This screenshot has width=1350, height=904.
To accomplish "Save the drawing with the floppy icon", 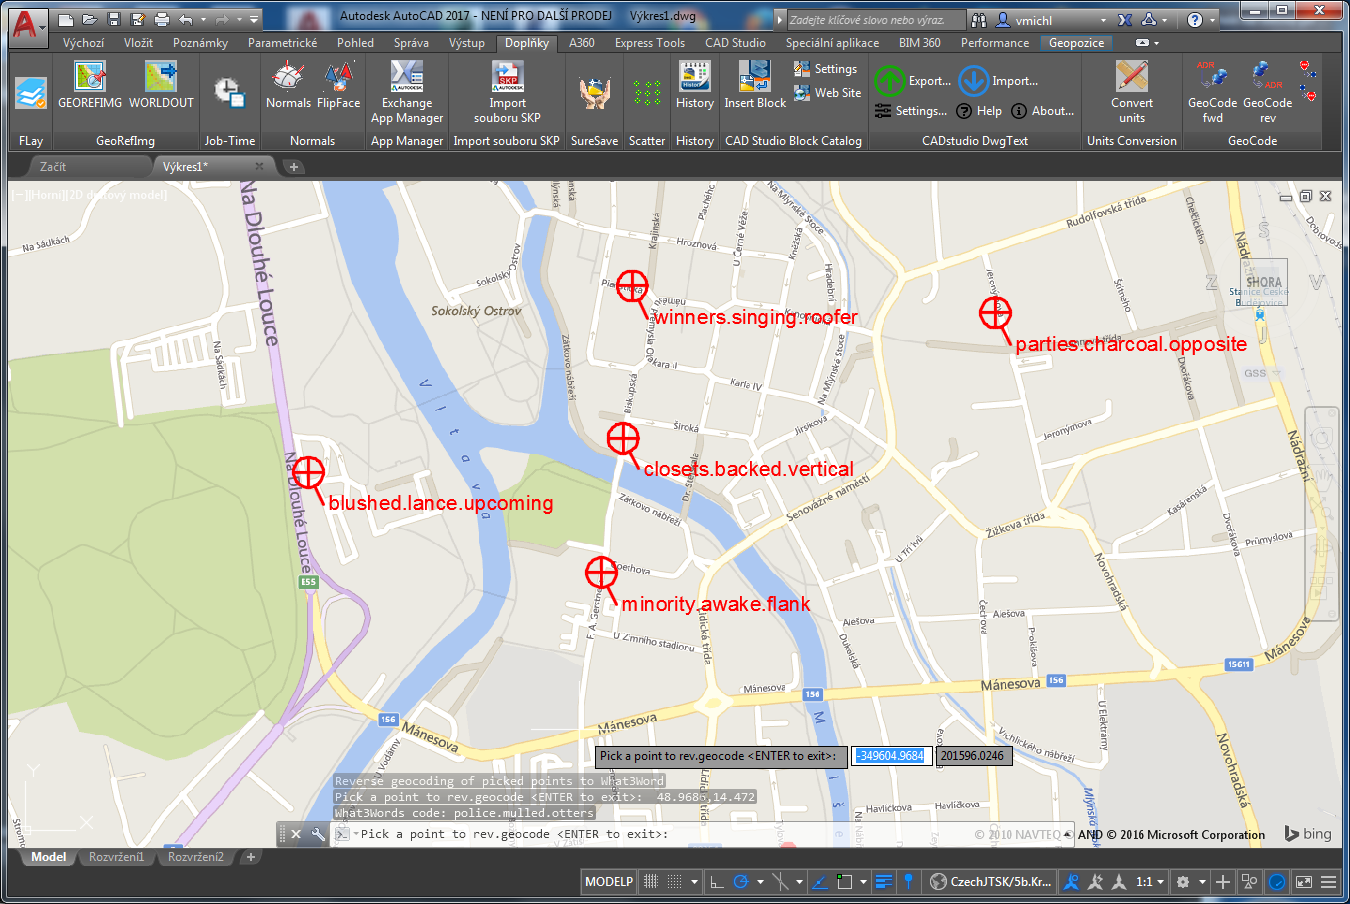I will pyautogui.click(x=114, y=19).
